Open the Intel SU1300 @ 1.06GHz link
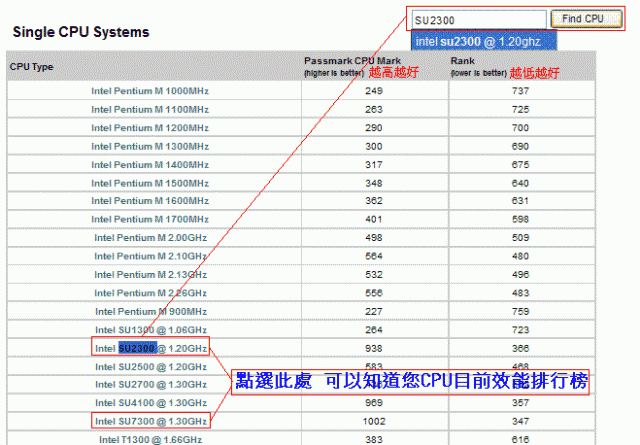 tap(151, 330)
